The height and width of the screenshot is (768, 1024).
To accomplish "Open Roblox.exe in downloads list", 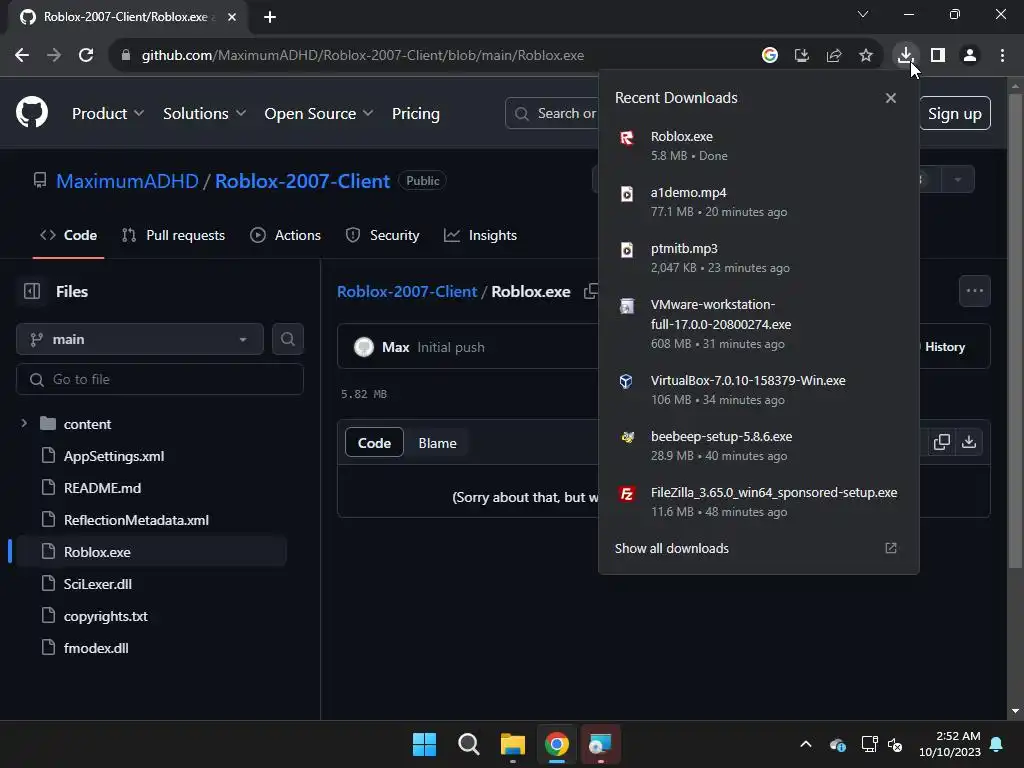I will [x=758, y=146].
